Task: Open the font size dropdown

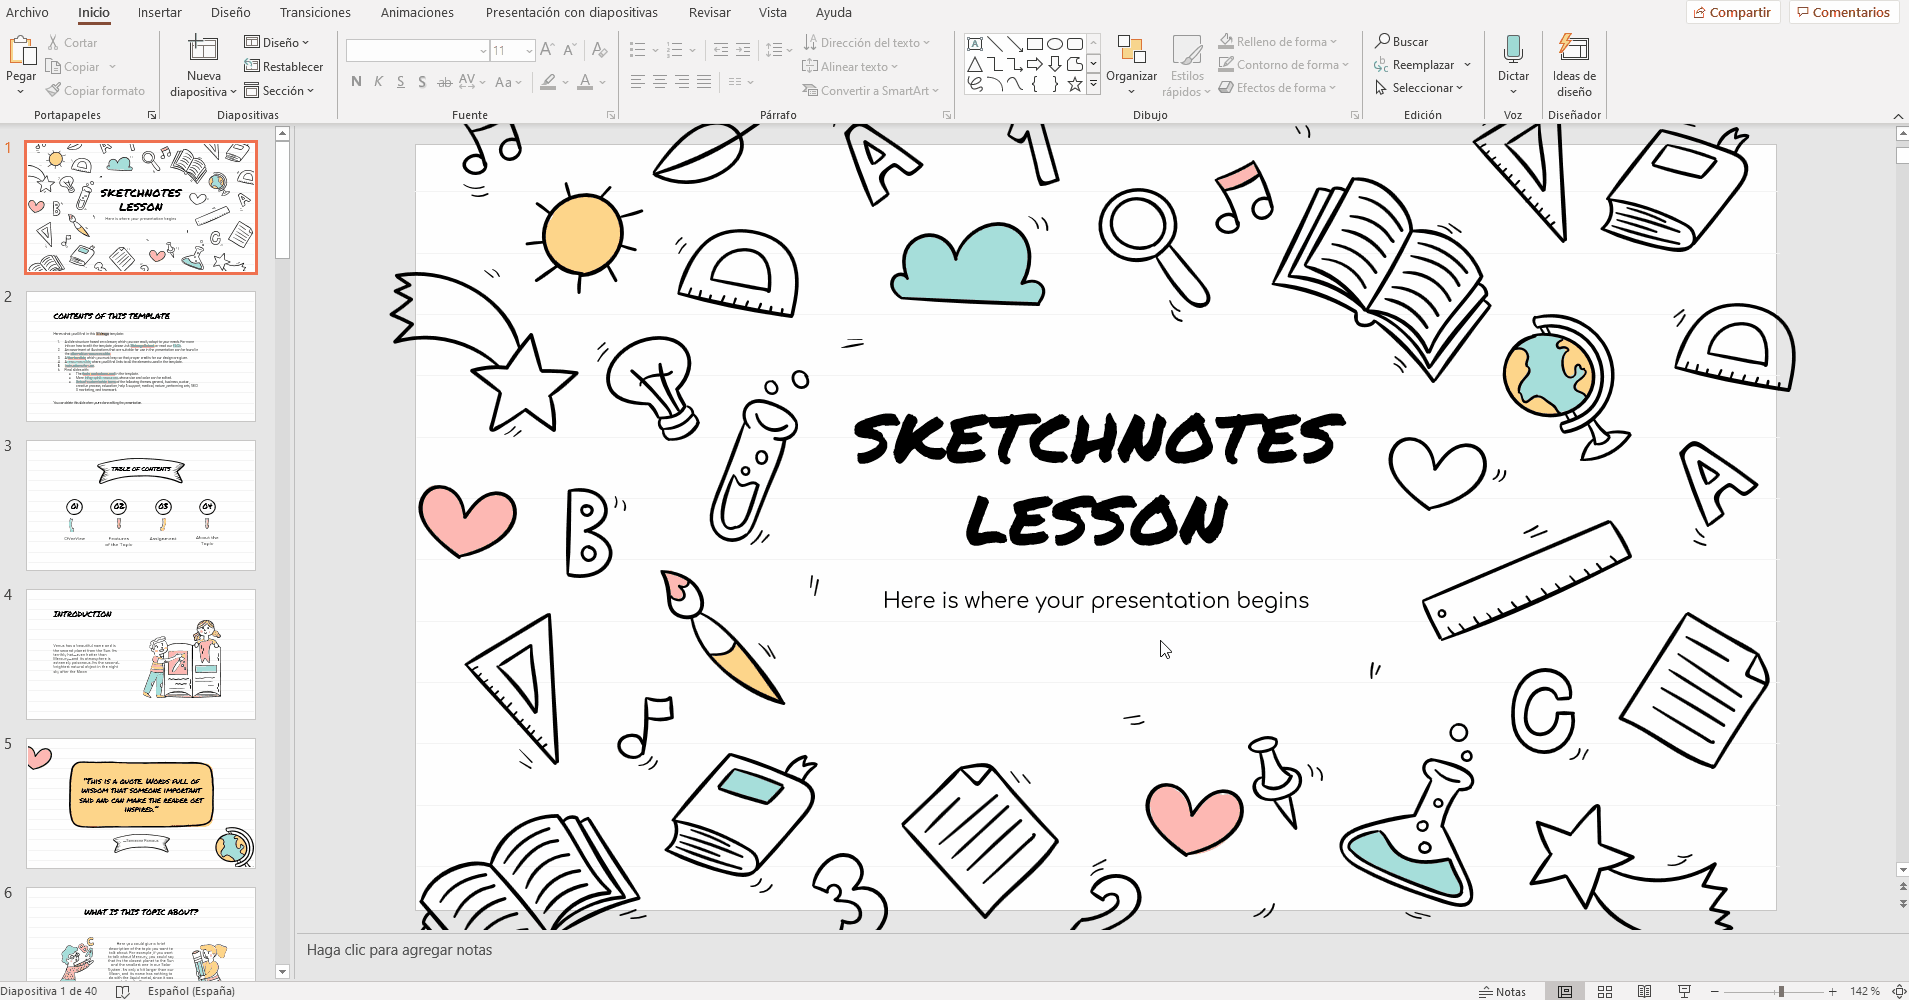Action: [x=528, y=50]
